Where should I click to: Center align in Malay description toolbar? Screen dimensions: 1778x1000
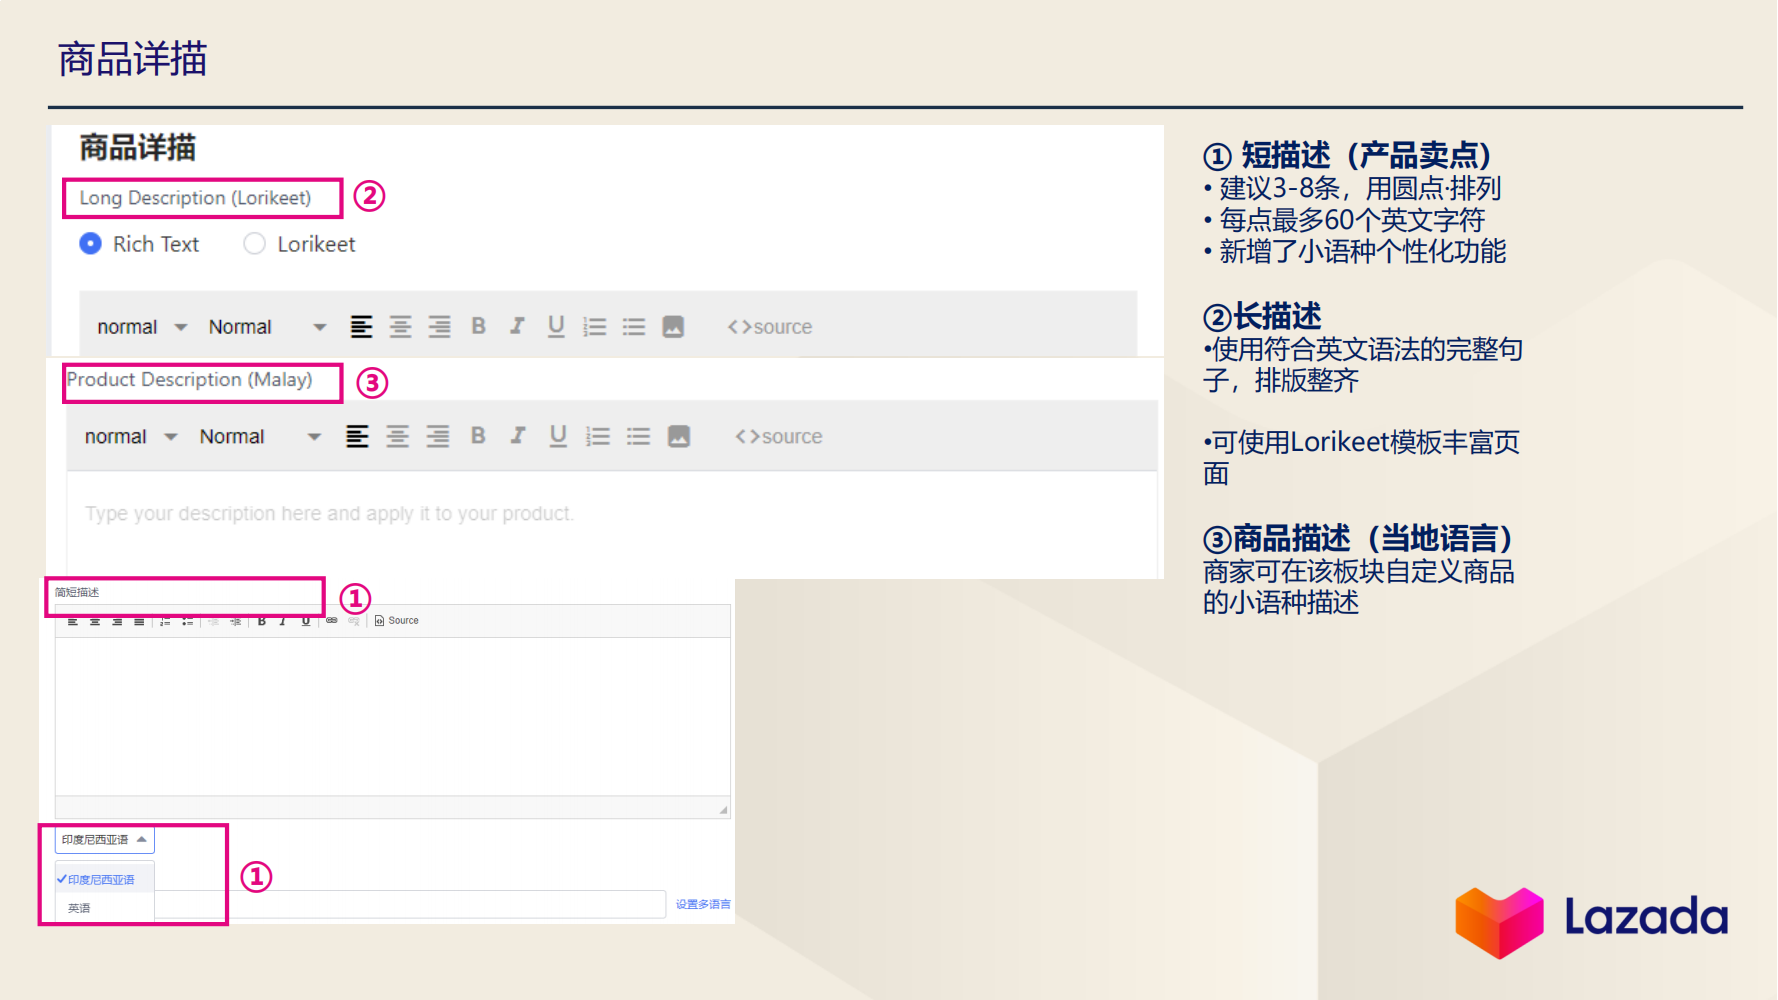[398, 437]
